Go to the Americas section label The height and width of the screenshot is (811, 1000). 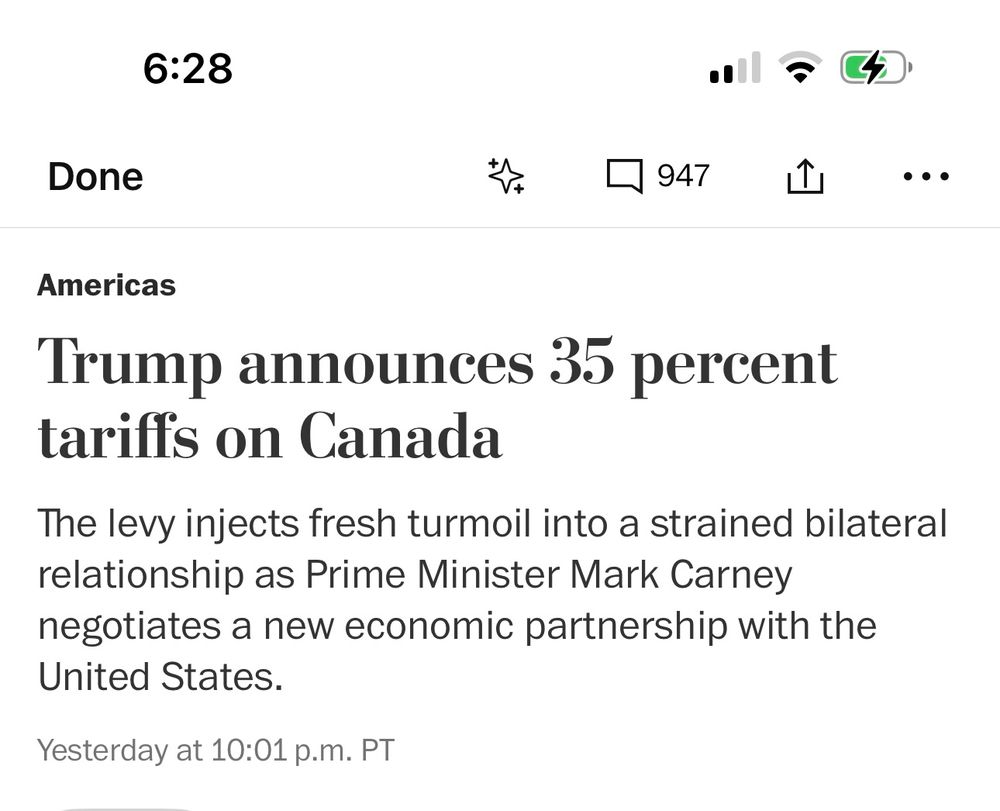(106, 285)
